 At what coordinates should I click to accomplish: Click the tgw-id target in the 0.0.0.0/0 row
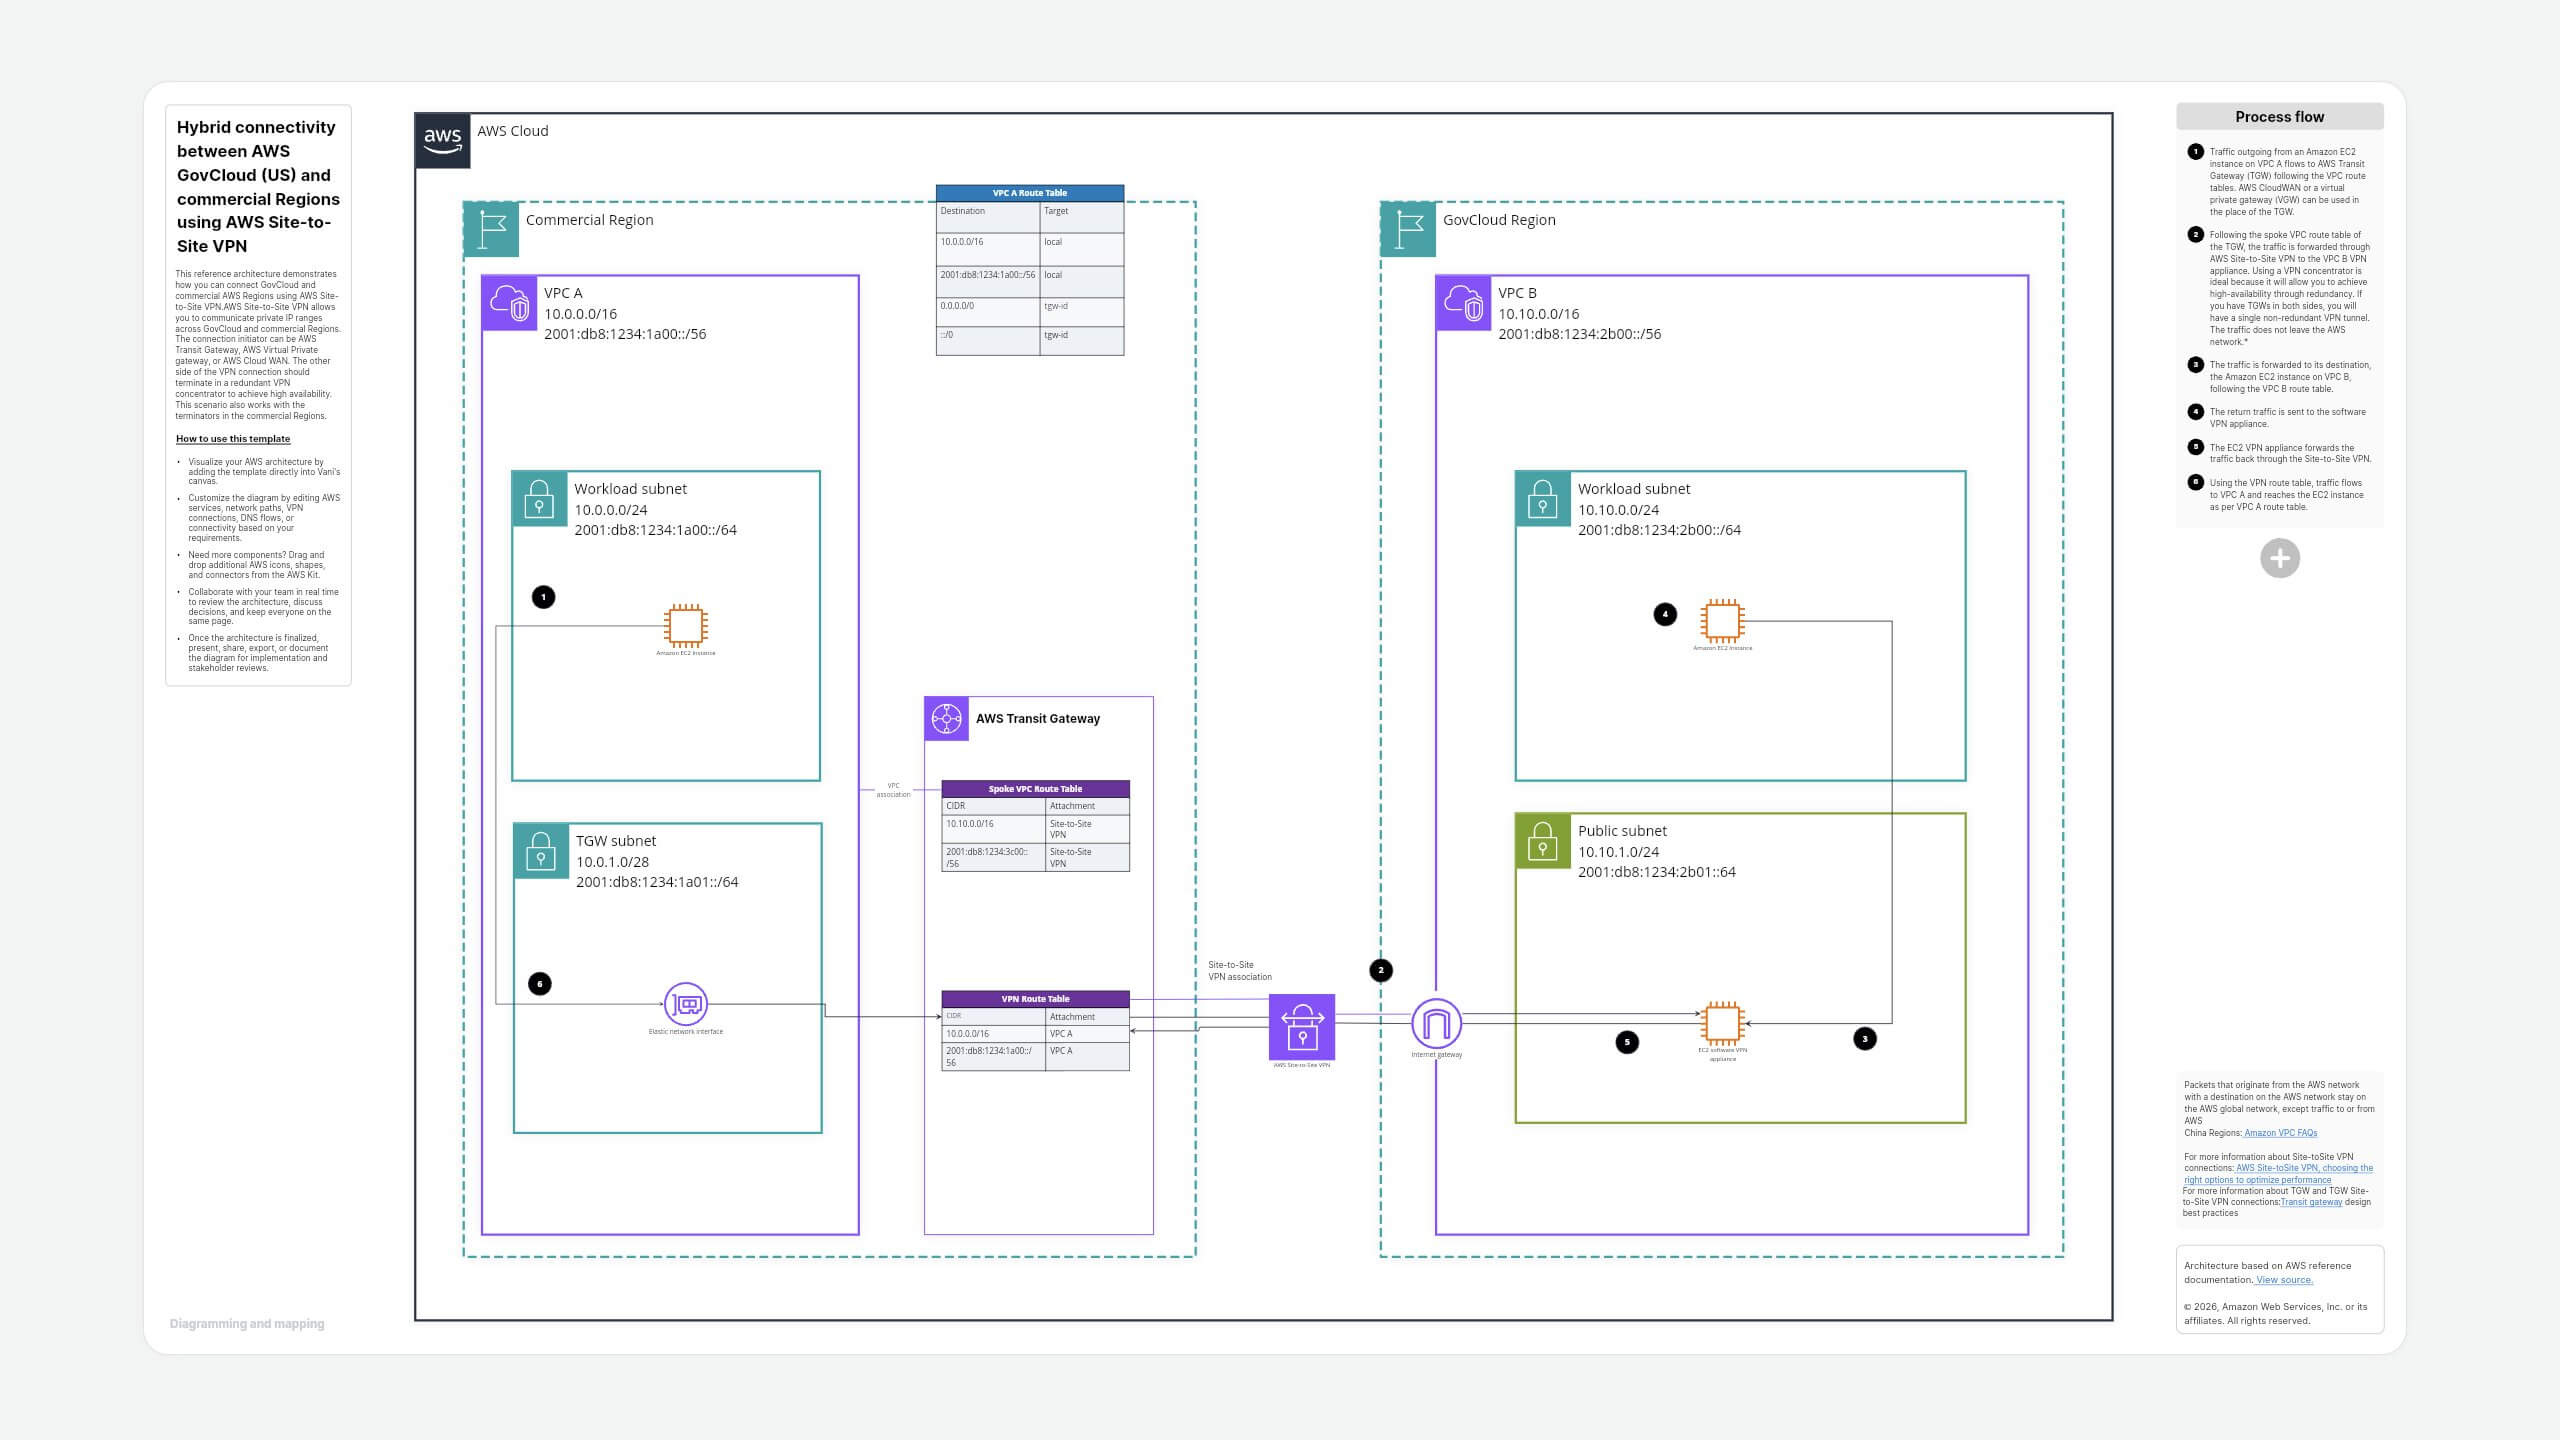(x=1082, y=311)
